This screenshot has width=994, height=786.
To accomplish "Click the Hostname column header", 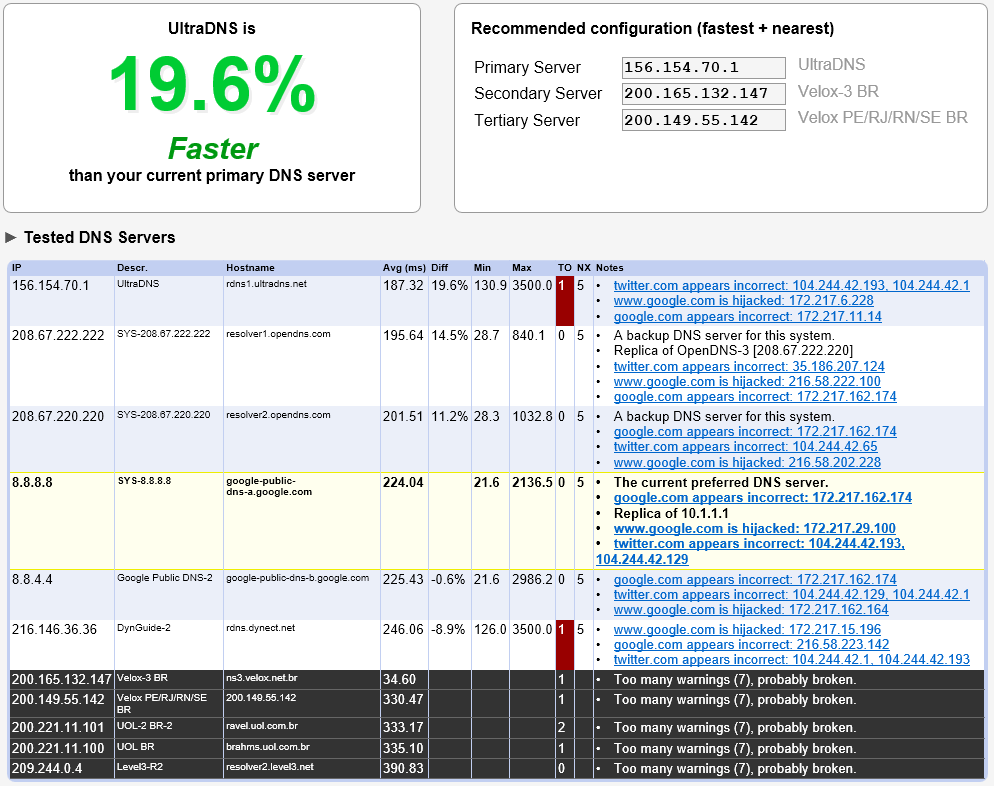I will click(250, 267).
